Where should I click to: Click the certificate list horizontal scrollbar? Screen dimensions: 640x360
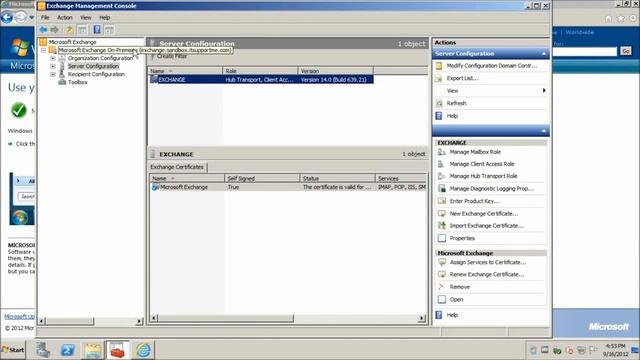coord(226,318)
